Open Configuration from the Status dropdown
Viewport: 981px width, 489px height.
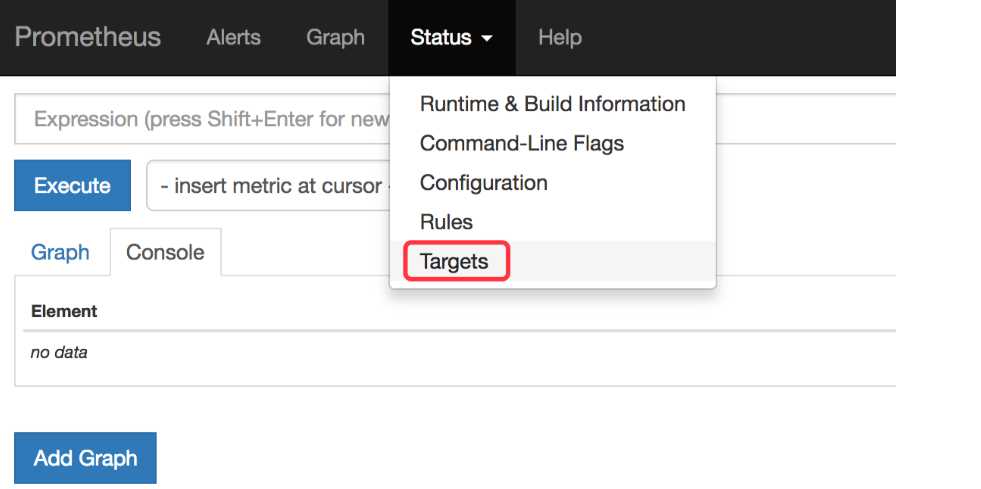(x=483, y=183)
